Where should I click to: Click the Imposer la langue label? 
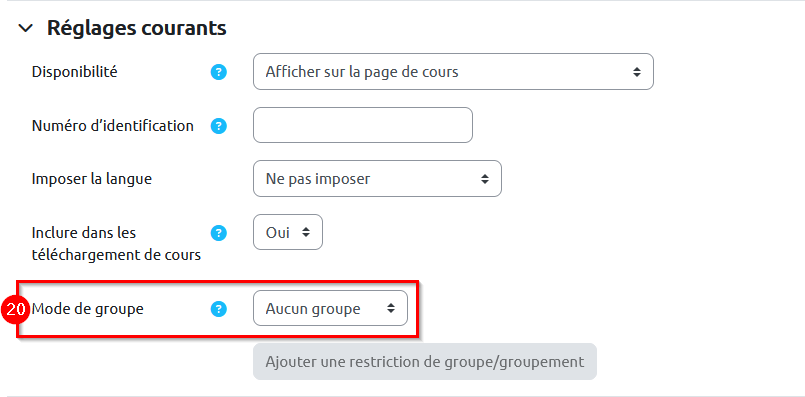coord(92,179)
